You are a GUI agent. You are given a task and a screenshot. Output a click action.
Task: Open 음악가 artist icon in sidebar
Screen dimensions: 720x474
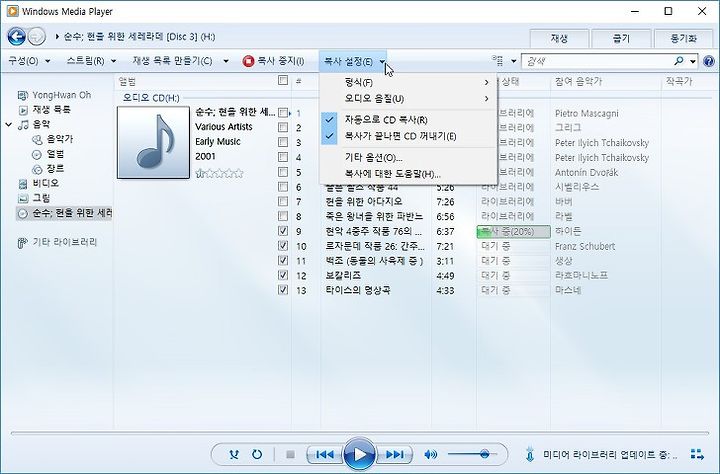point(37,139)
